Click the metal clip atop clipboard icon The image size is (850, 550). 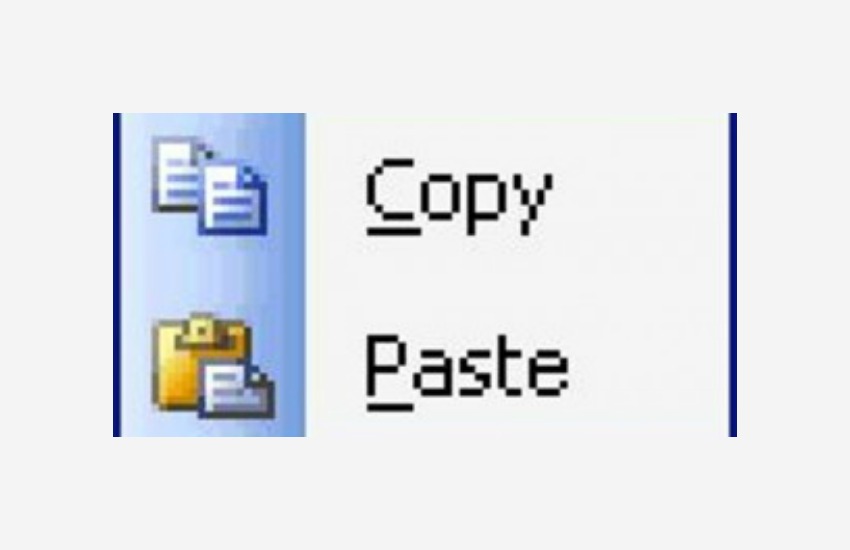[x=203, y=329]
